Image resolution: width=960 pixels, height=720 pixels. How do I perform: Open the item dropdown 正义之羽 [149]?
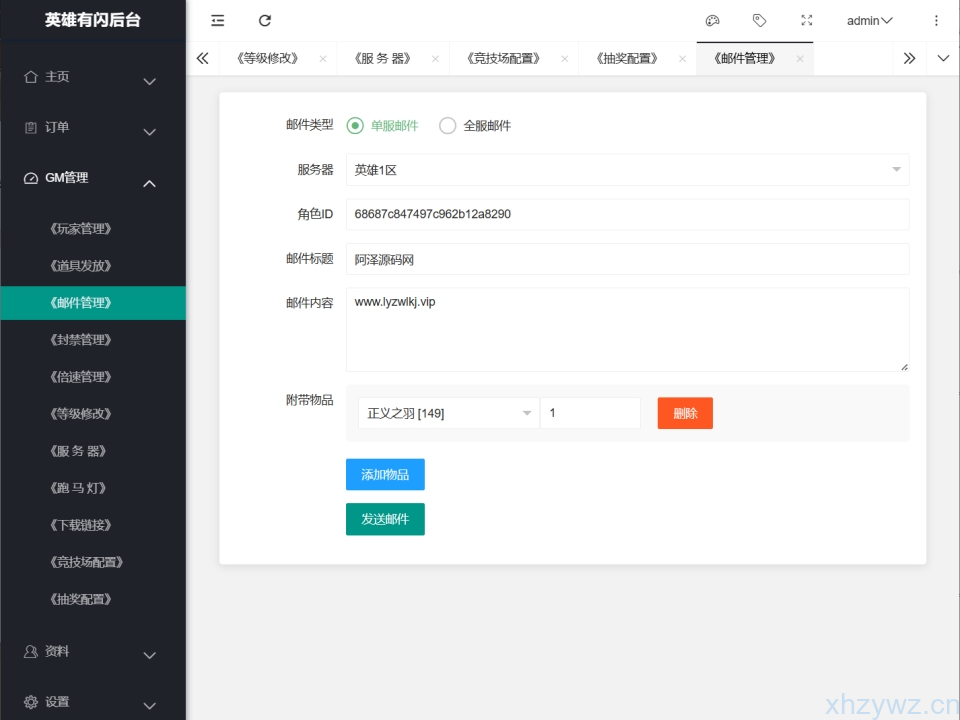(x=448, y=414)
